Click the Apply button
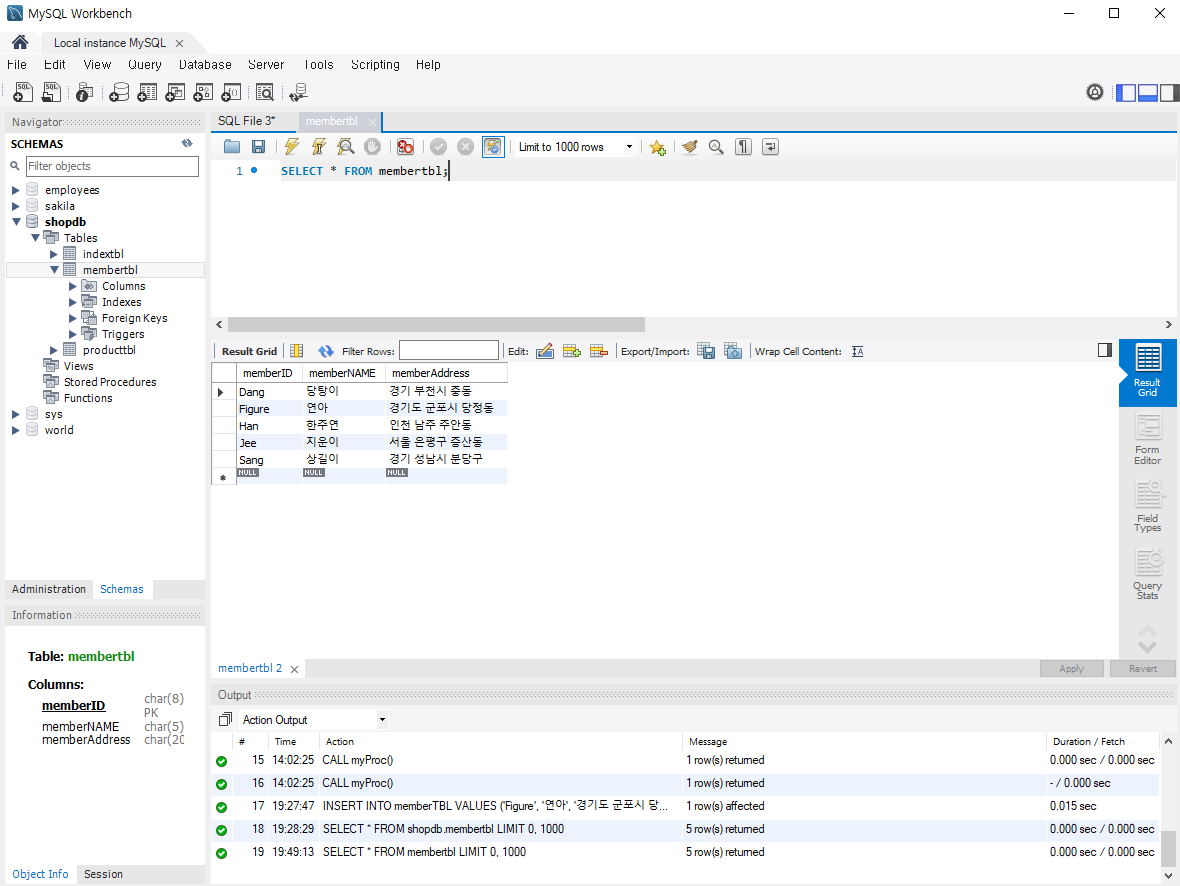 coord(1072,668)
